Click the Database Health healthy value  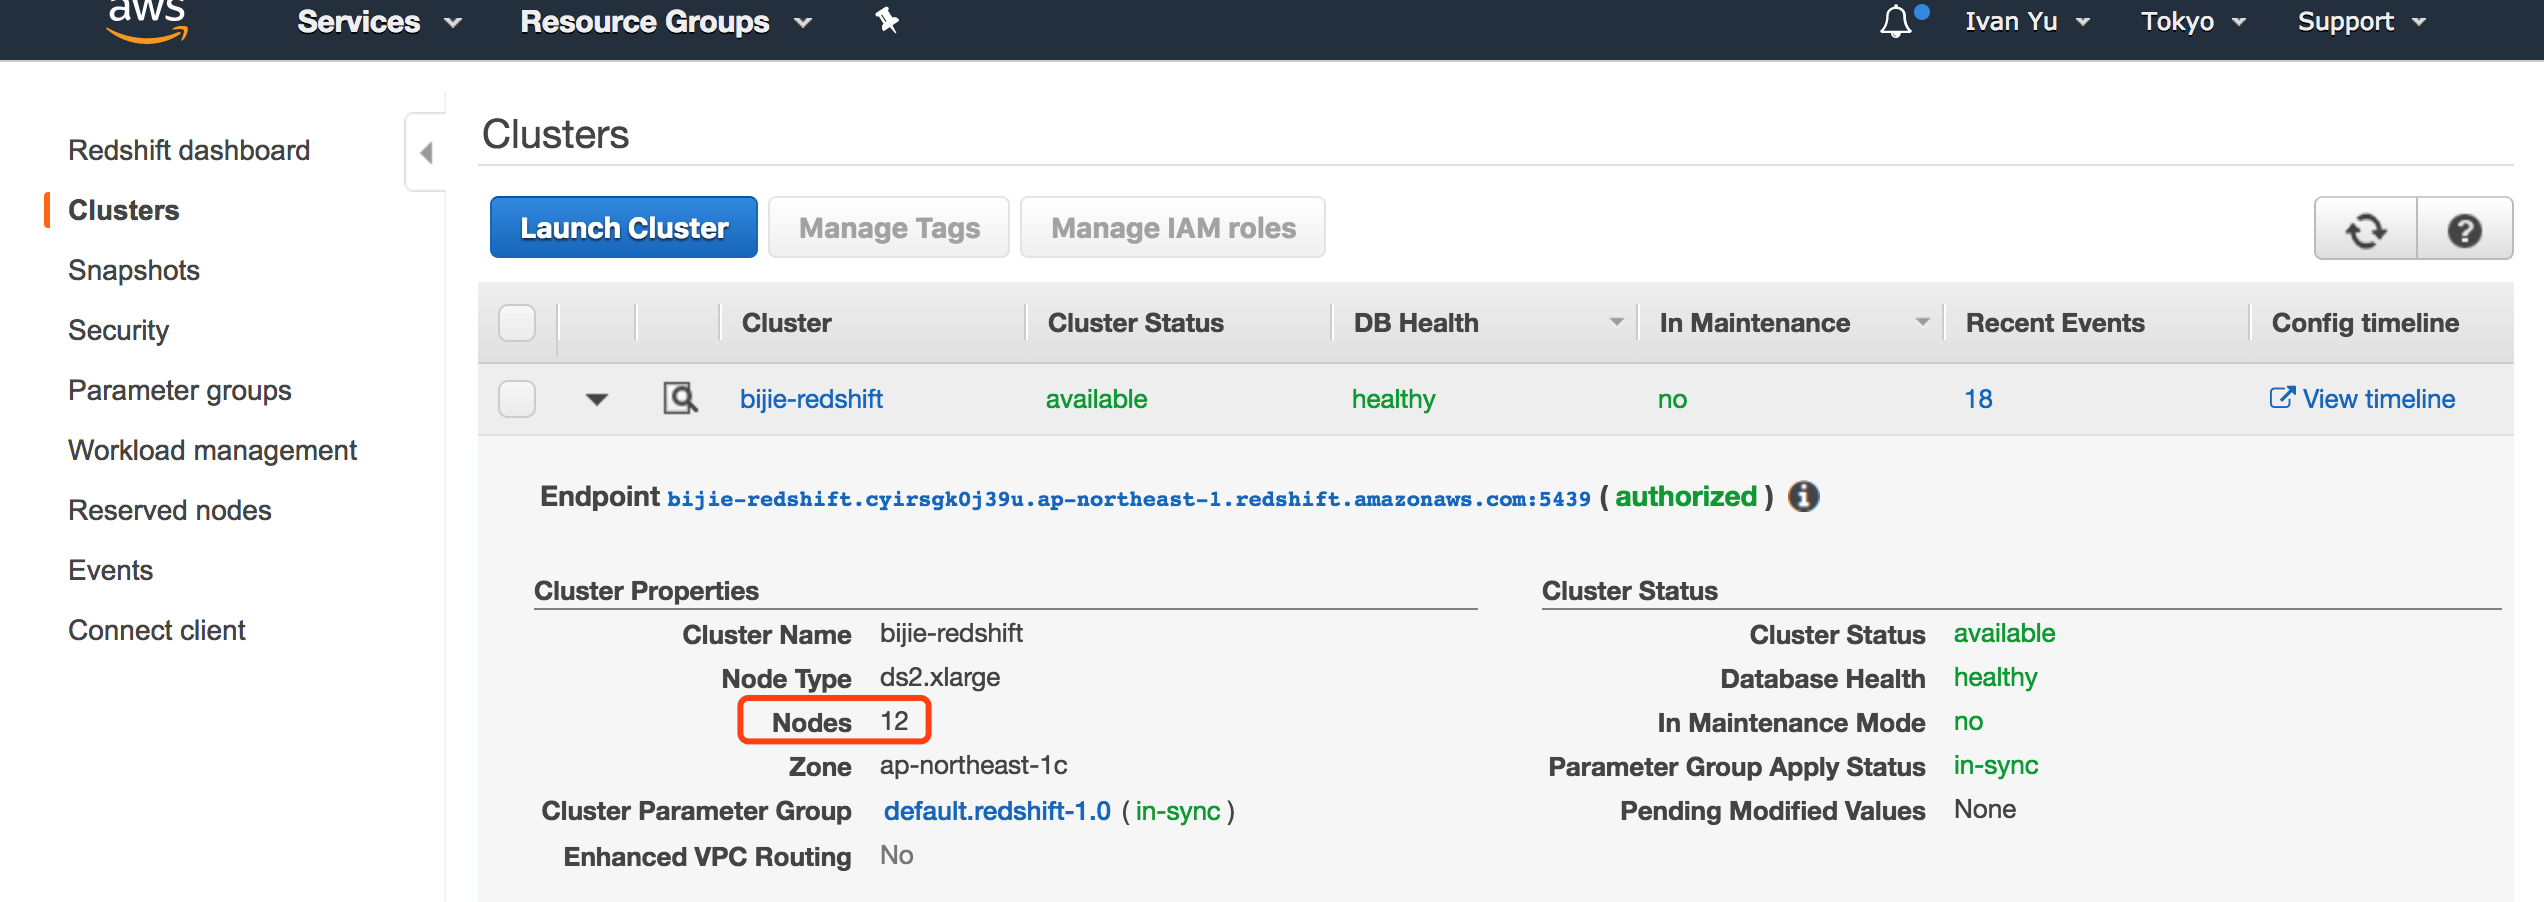pyautogui.click(x=1995, y=677)
